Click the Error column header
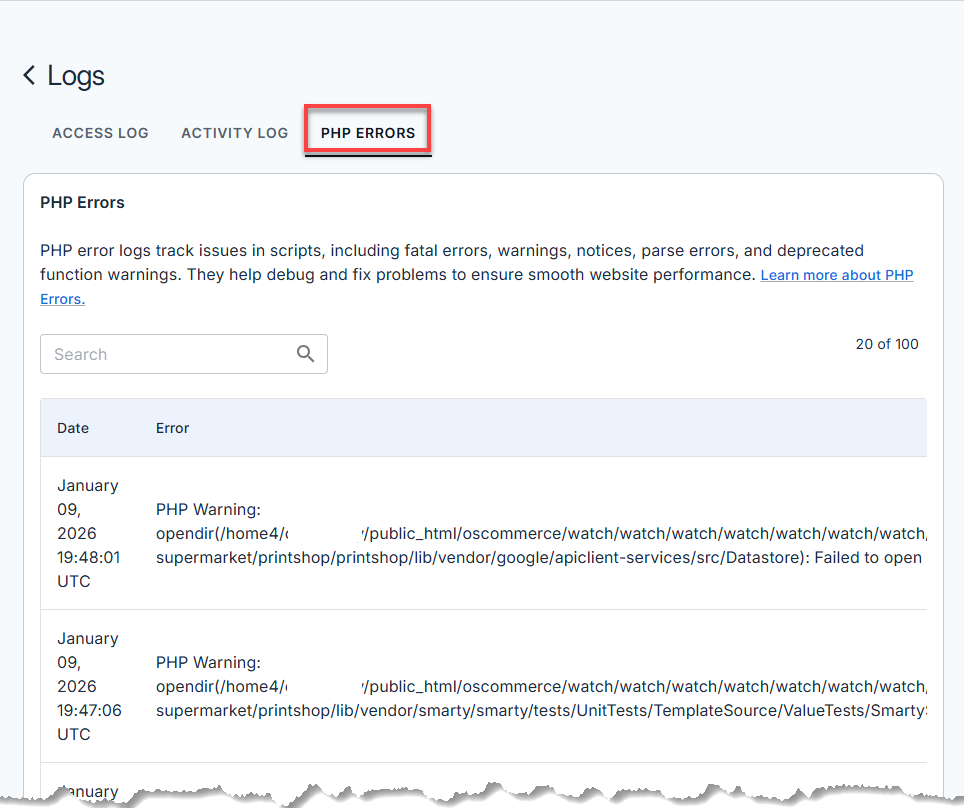The width and height of the screenshot is (964, 808). point(172,427)
